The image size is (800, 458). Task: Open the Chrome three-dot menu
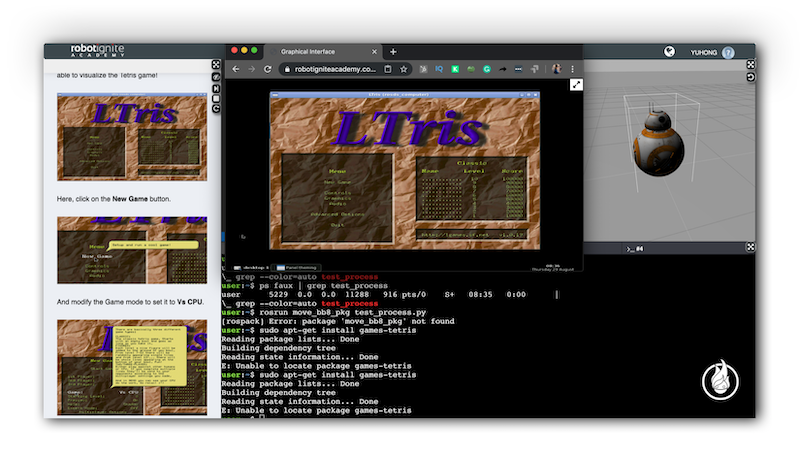click(572, 69)
